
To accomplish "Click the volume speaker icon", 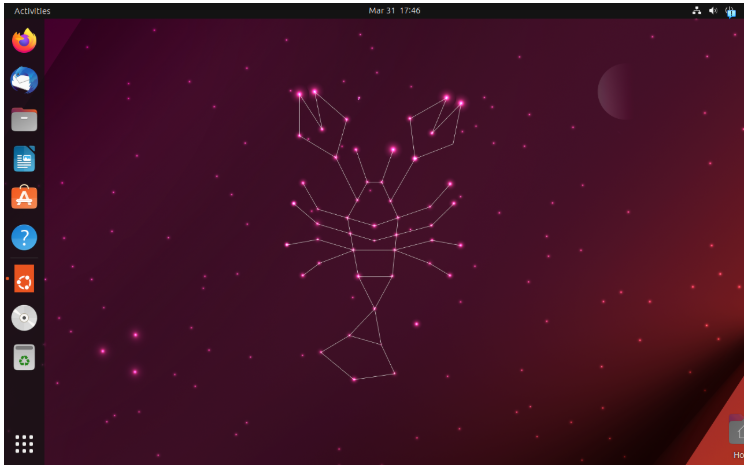I will coord(713,10).
